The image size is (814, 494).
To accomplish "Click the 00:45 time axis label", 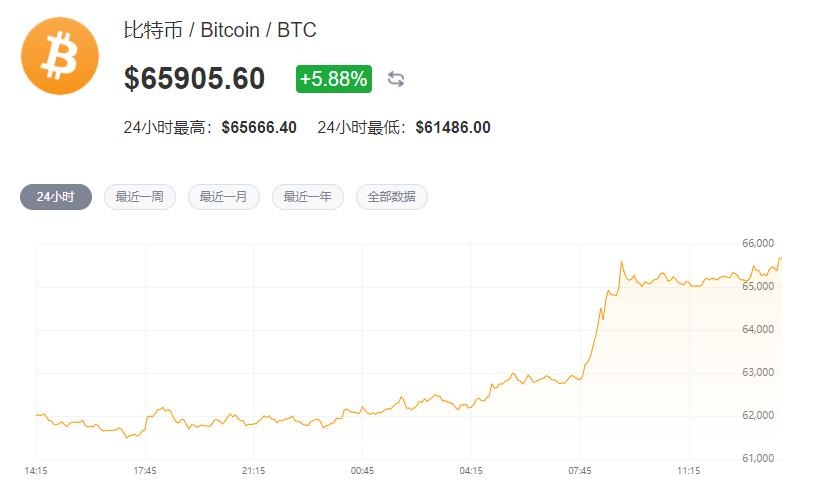I will [x=362, y=469].
